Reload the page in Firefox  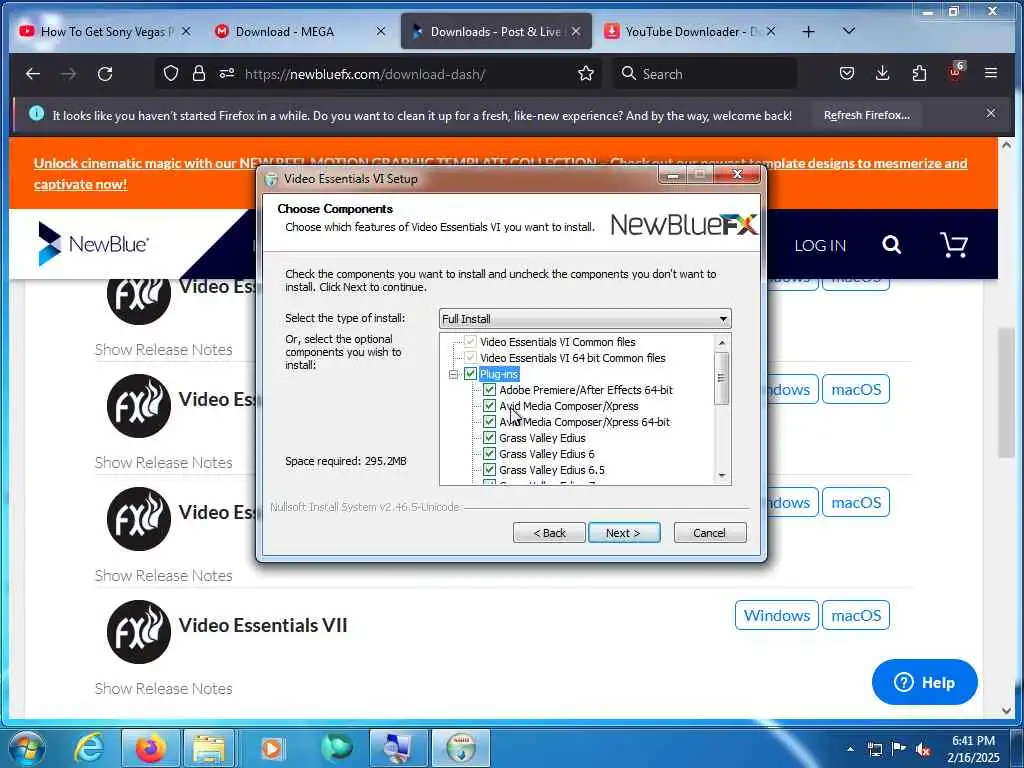tap(105, 74)
